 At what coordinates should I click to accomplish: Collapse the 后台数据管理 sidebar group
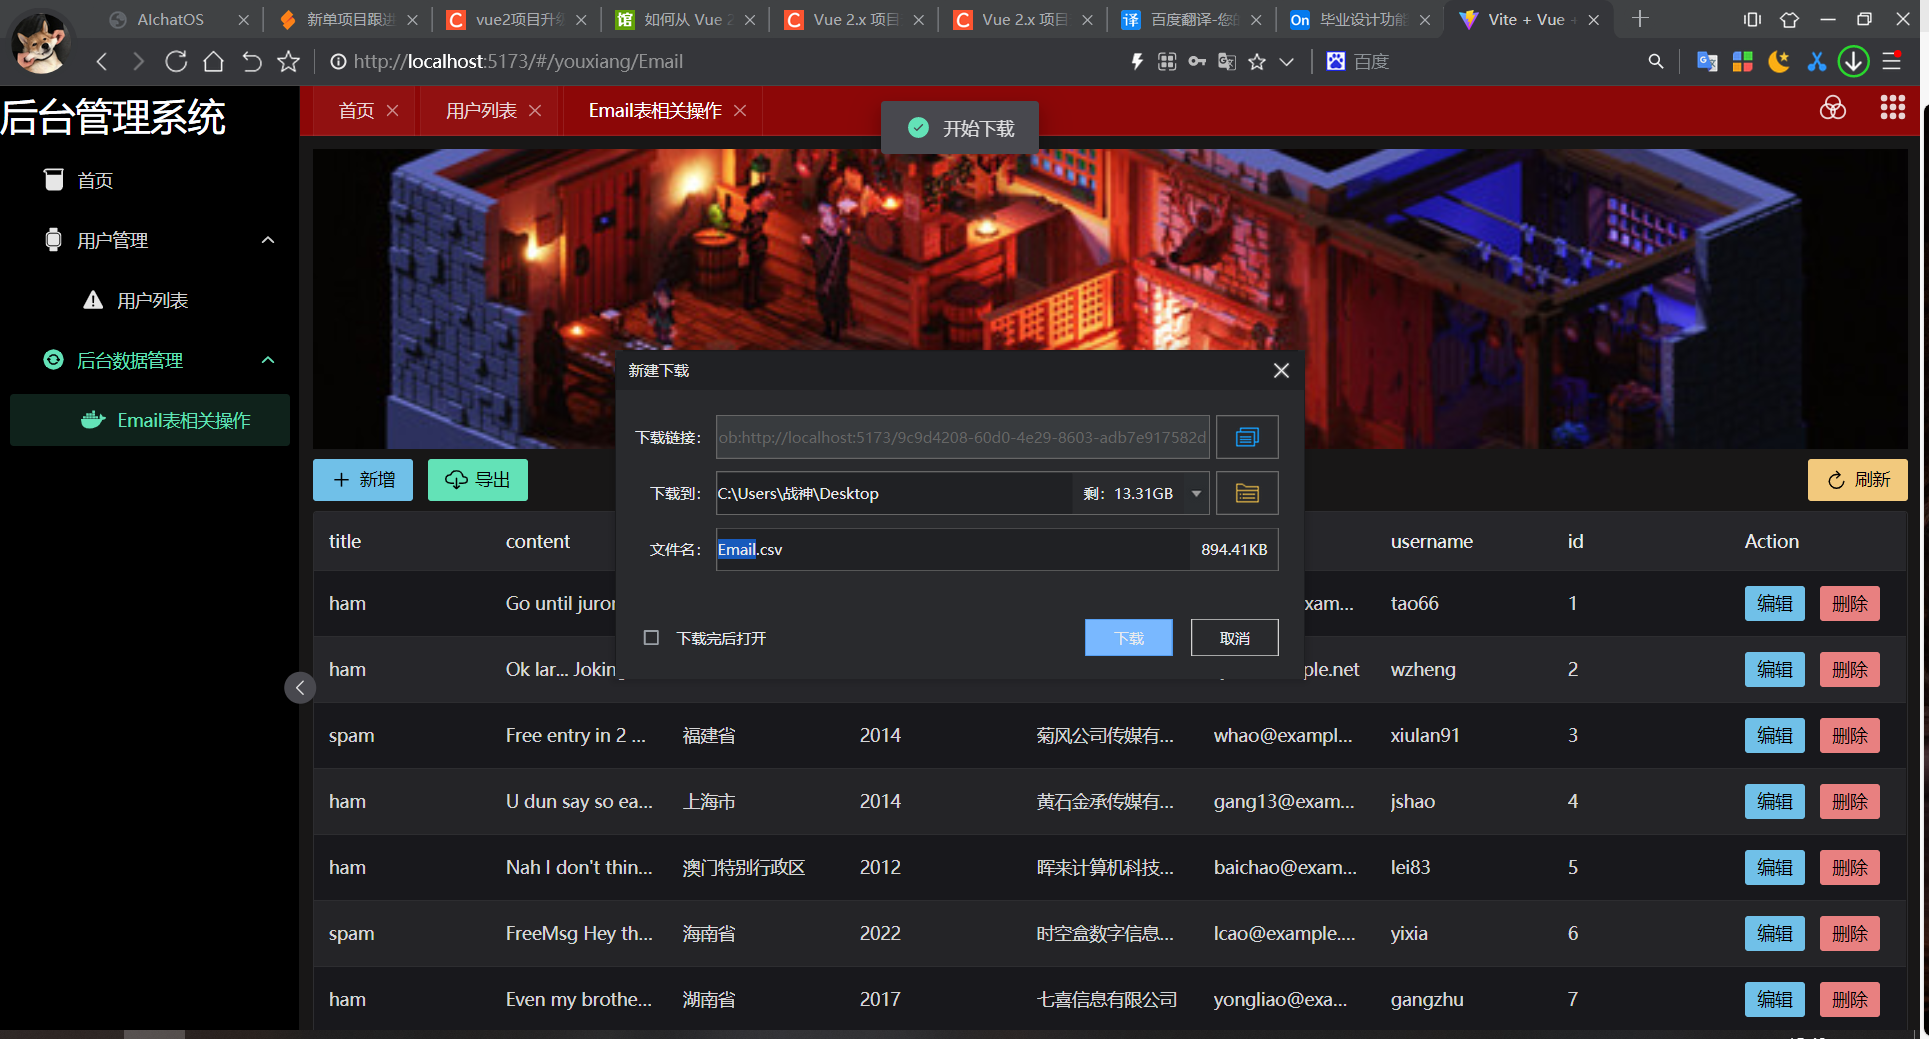tap(150, 360)
